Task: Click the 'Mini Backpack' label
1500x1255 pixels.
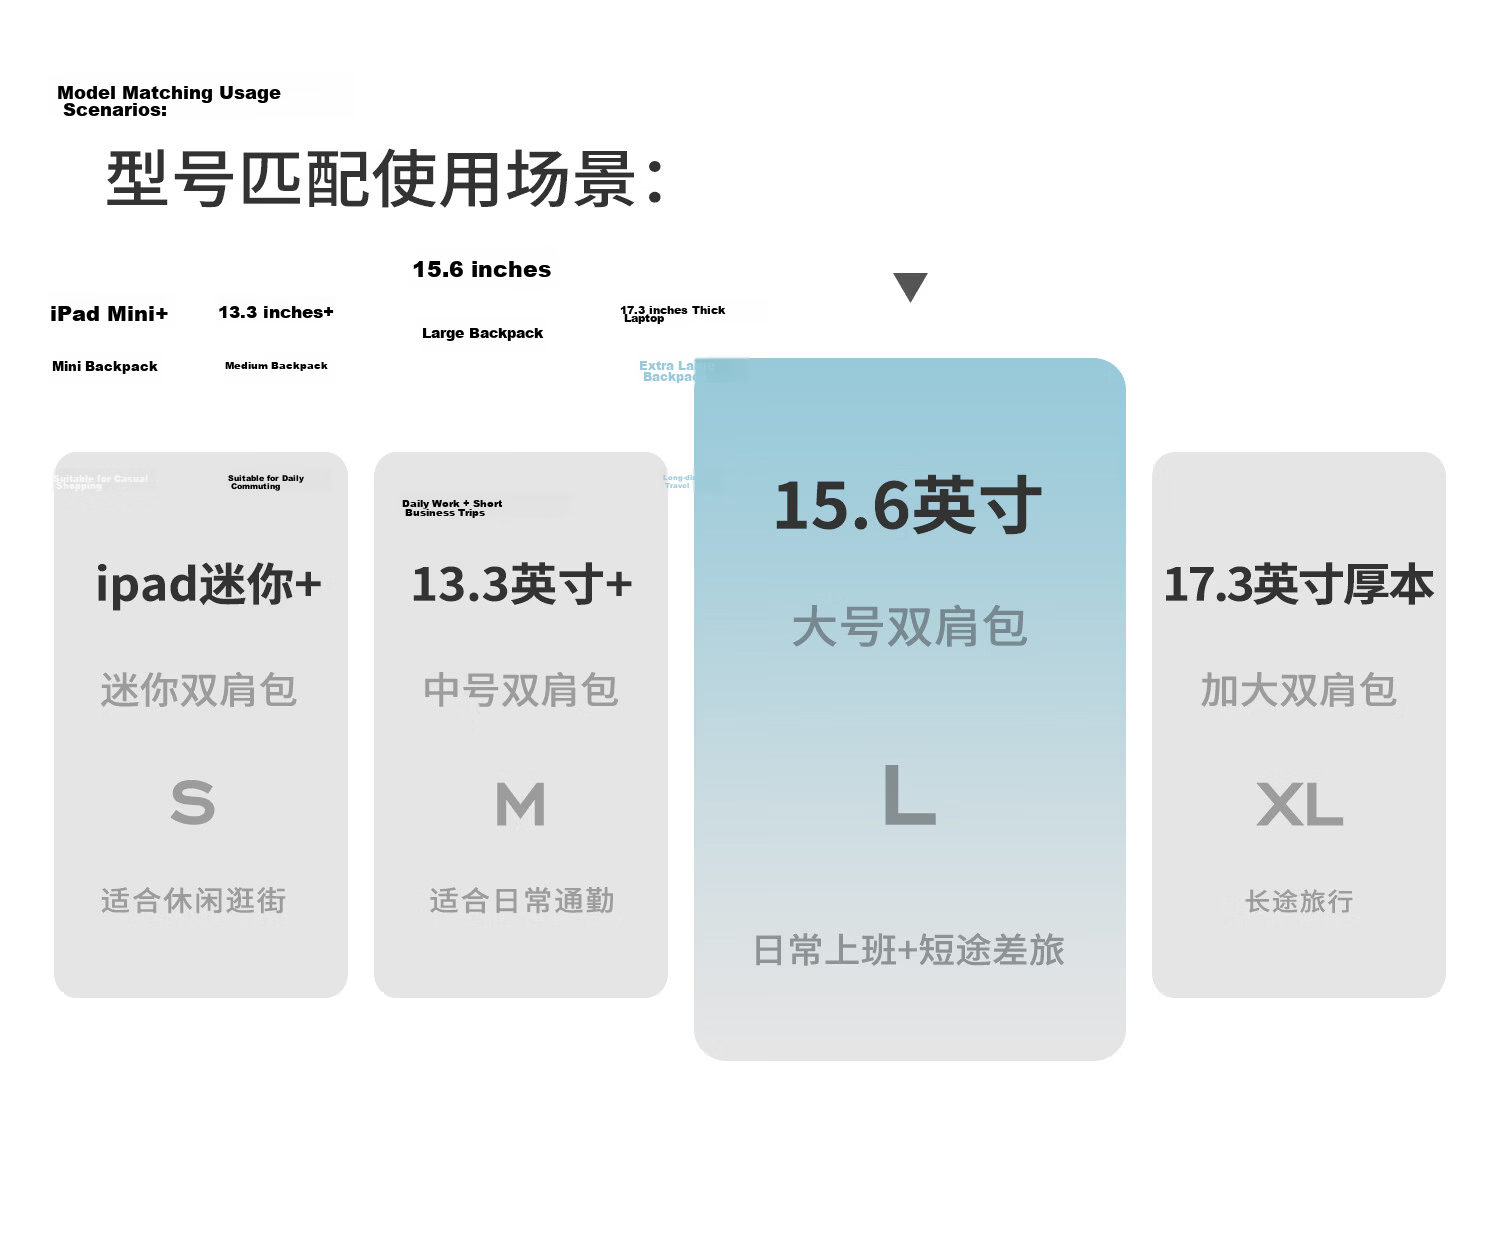Action: (105, 366)
